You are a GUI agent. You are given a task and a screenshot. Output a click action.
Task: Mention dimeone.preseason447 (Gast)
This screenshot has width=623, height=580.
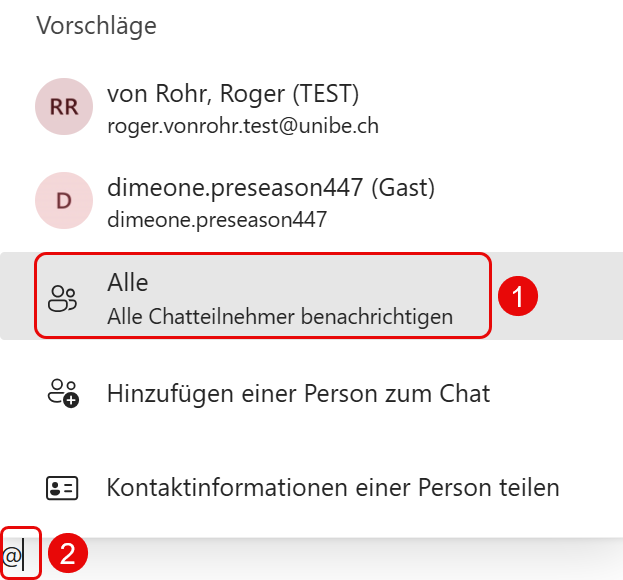tap(312, 201)
